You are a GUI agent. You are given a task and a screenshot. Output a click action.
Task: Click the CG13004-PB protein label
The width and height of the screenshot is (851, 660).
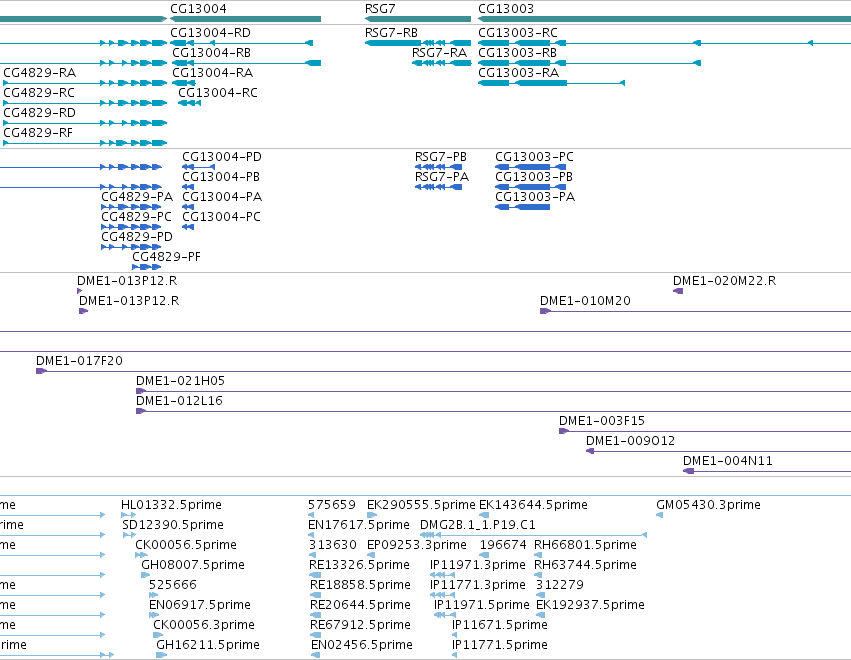(221, 177)
